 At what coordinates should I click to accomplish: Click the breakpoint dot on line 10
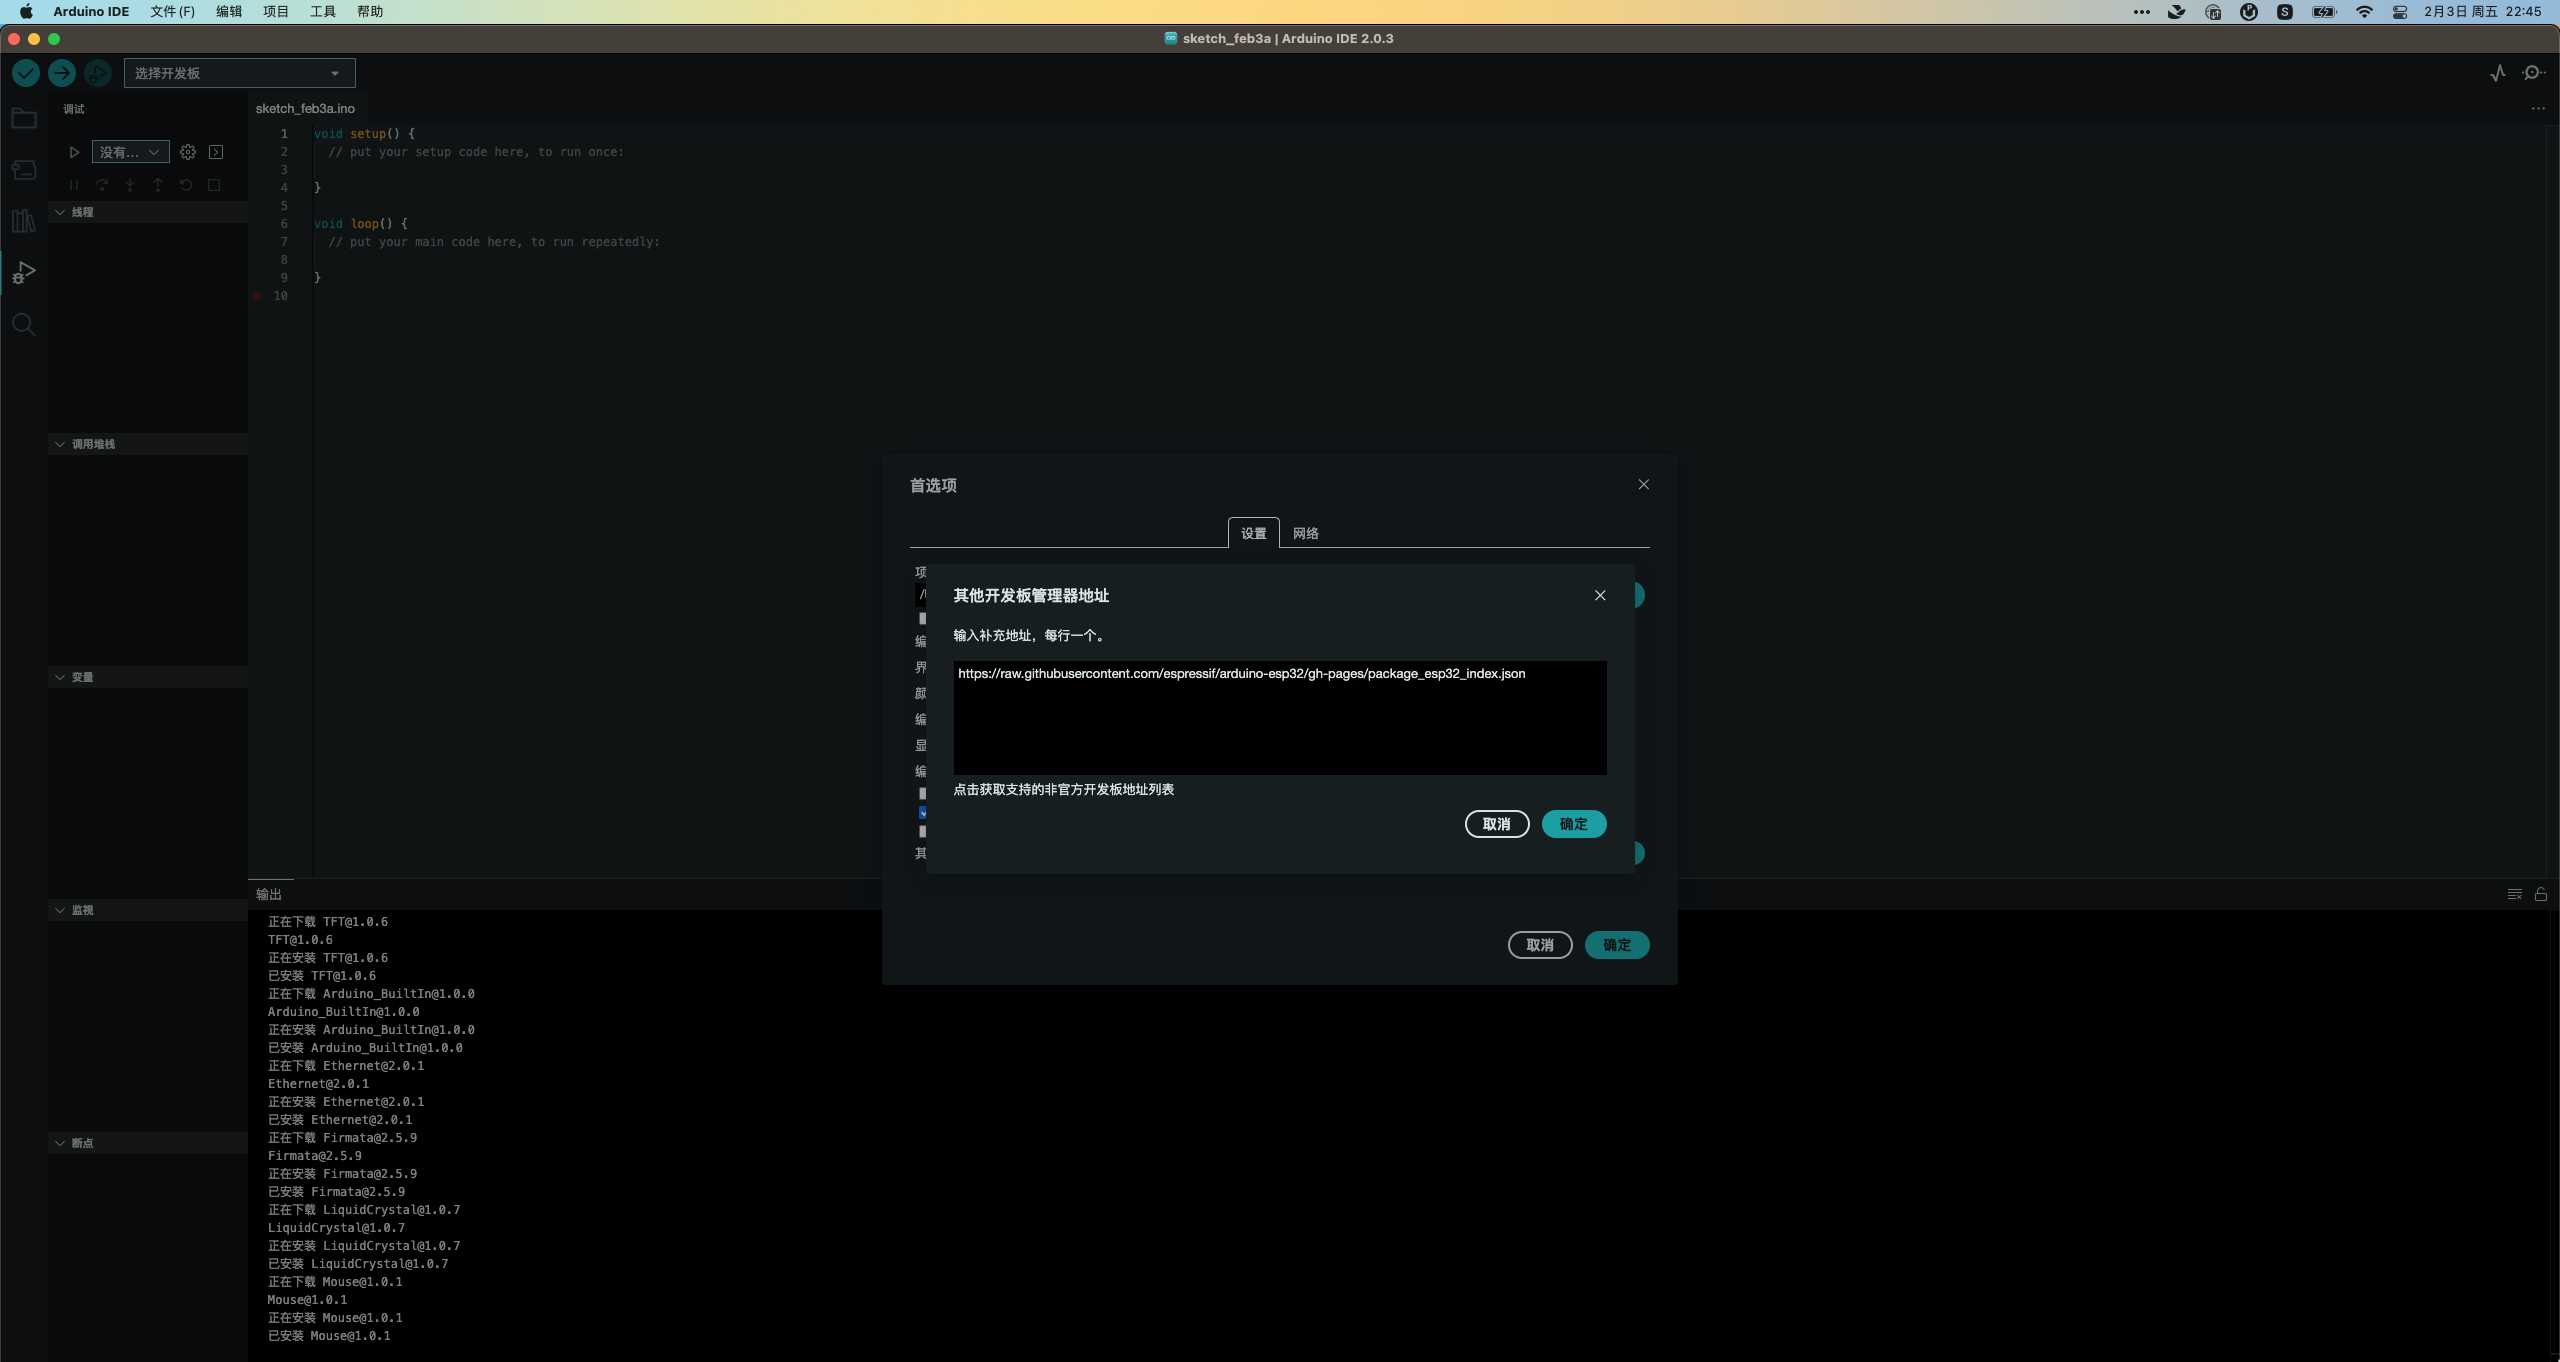257,296
